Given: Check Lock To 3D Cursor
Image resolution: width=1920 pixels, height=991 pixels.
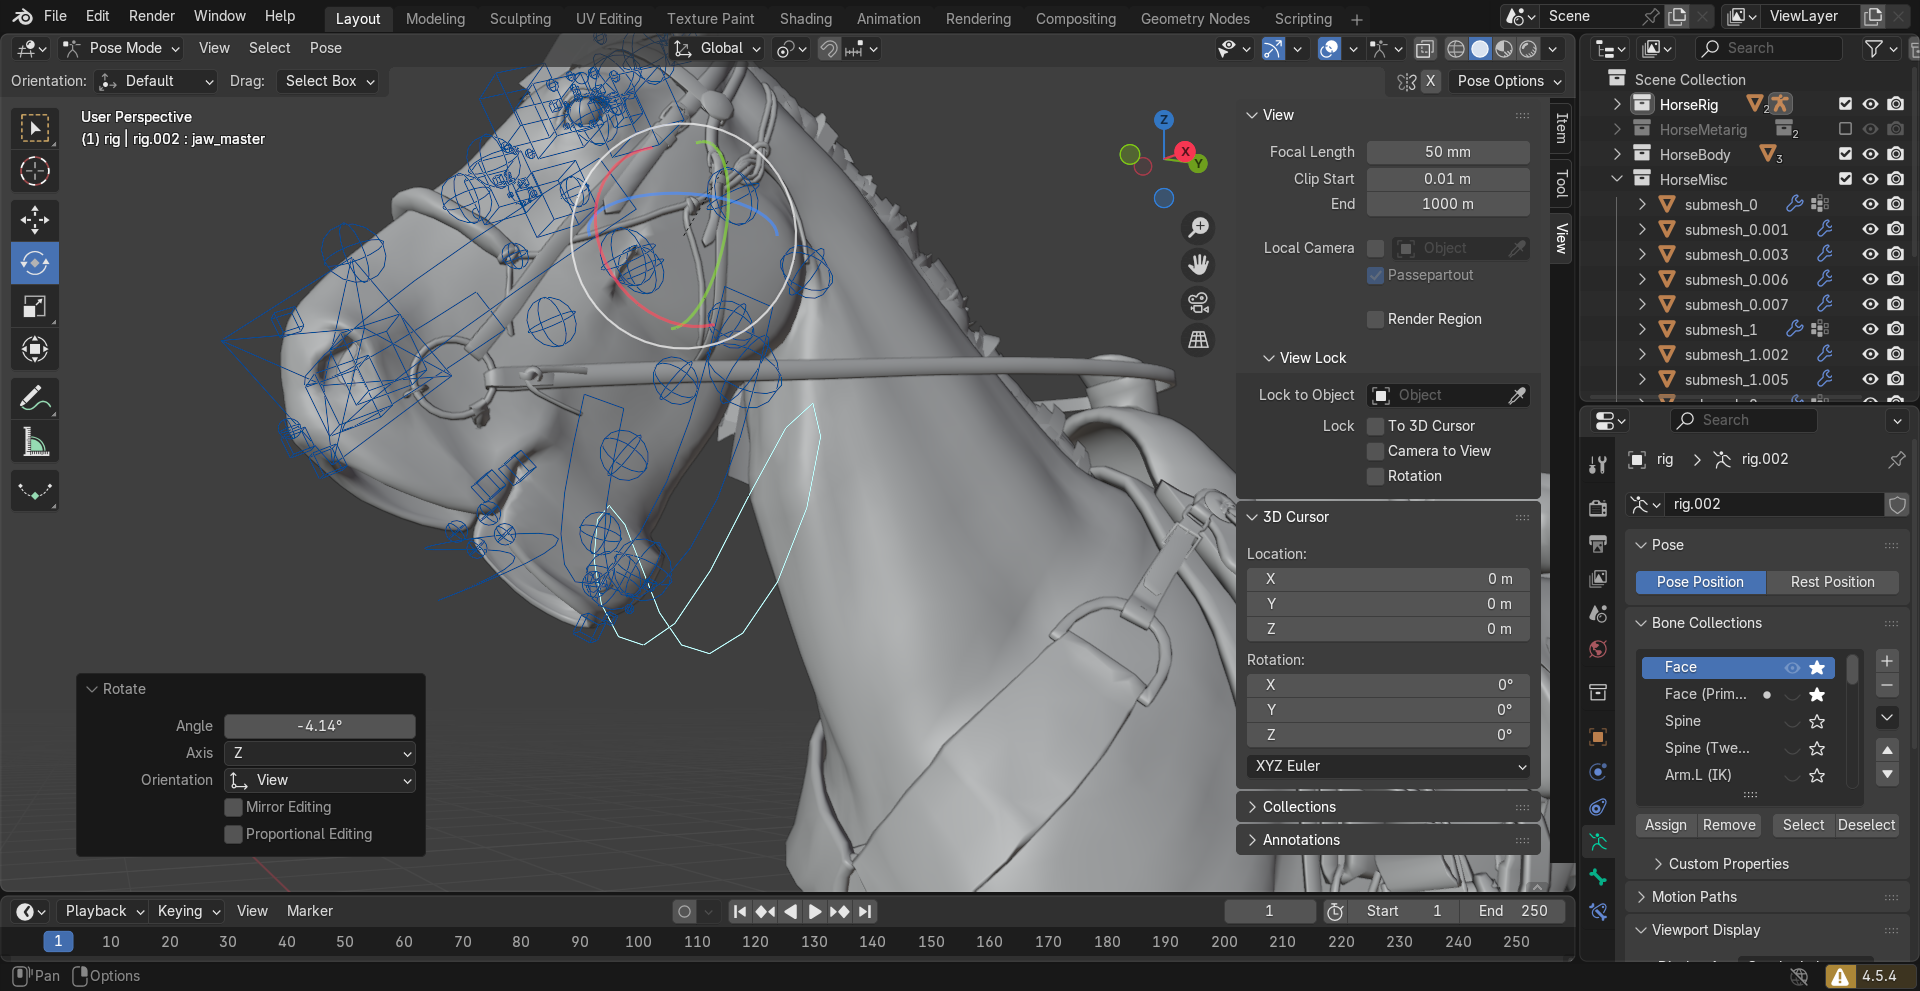Looking at the screenshot, I should coord(1376,426).
